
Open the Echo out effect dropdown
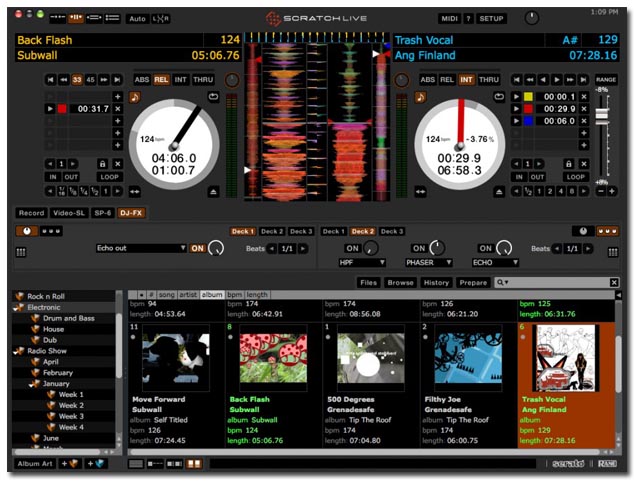141,248
